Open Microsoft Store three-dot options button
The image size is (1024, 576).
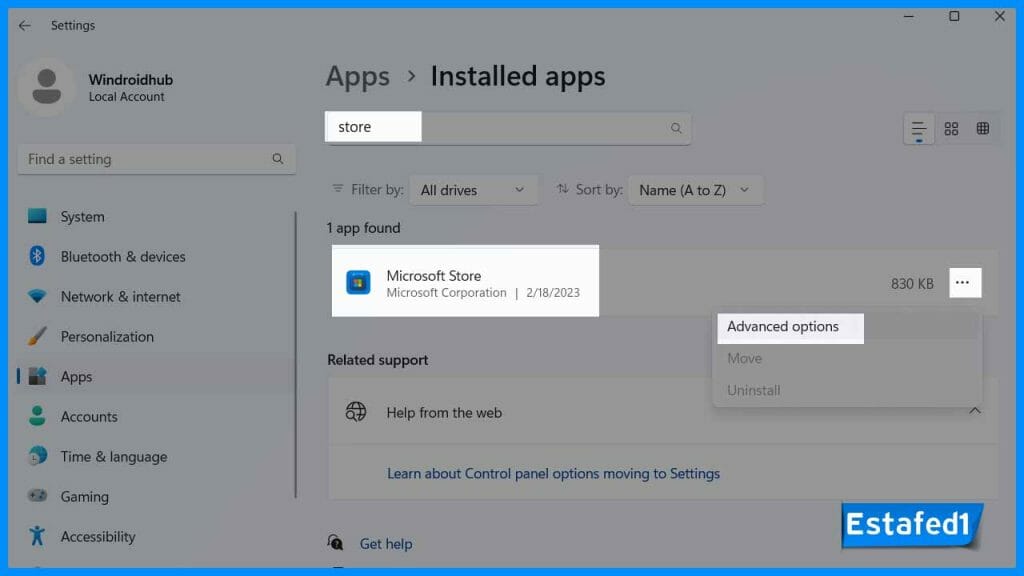pyautogui.click(x=962, y=283)
